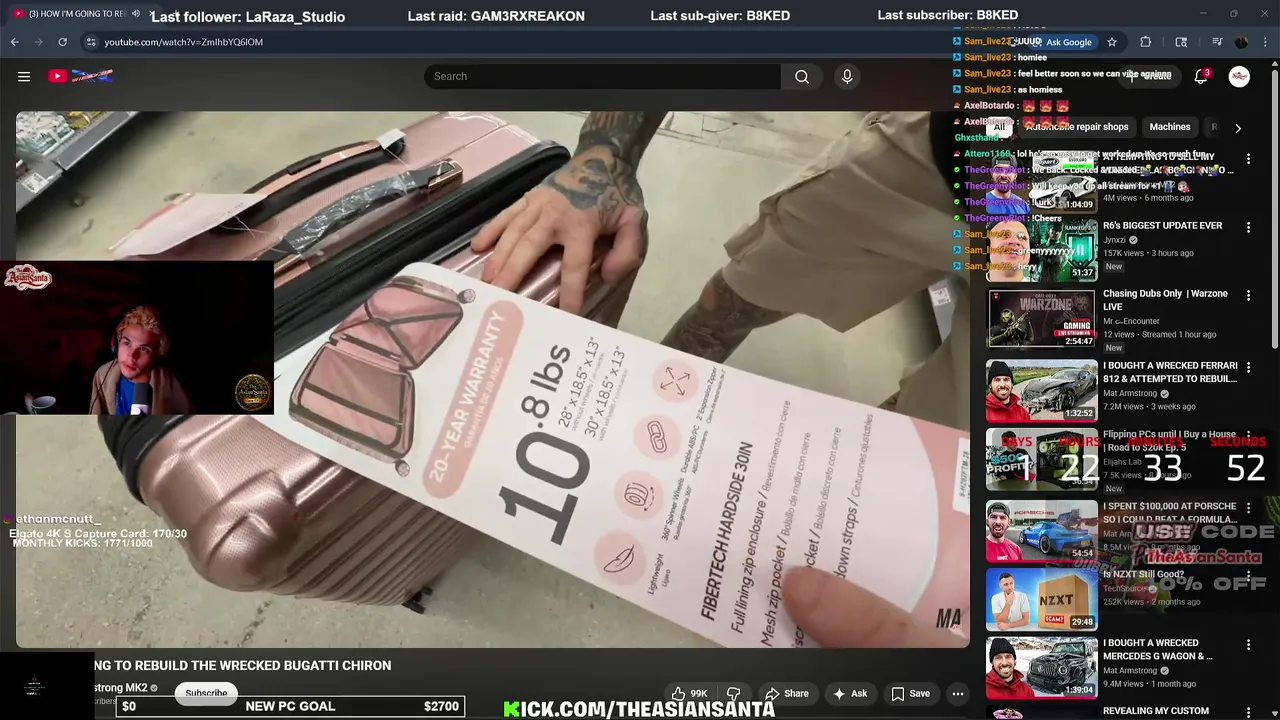1280x720 pixels.
Task: Open REVEALING MY CUSTOM video title
Action: tap(1156, 711)
